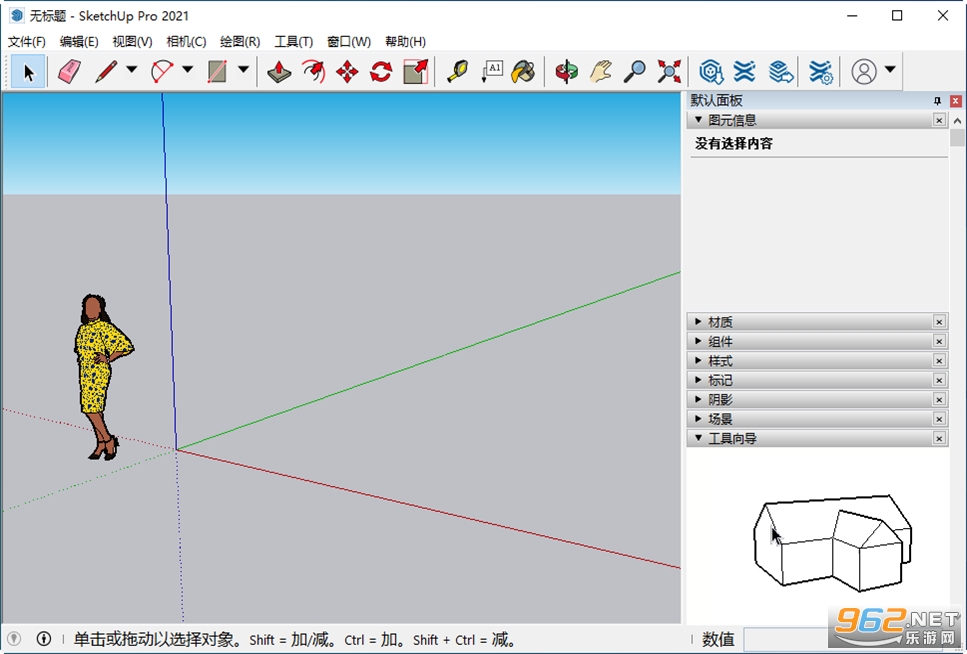Select the Text label tool
The image size is (967, 654).
coord(492,72)
